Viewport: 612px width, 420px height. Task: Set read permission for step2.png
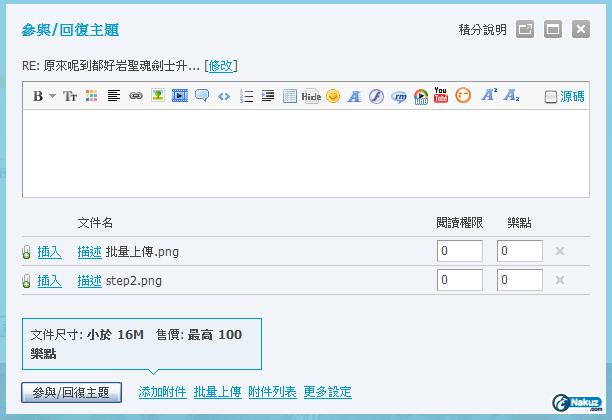460,280
